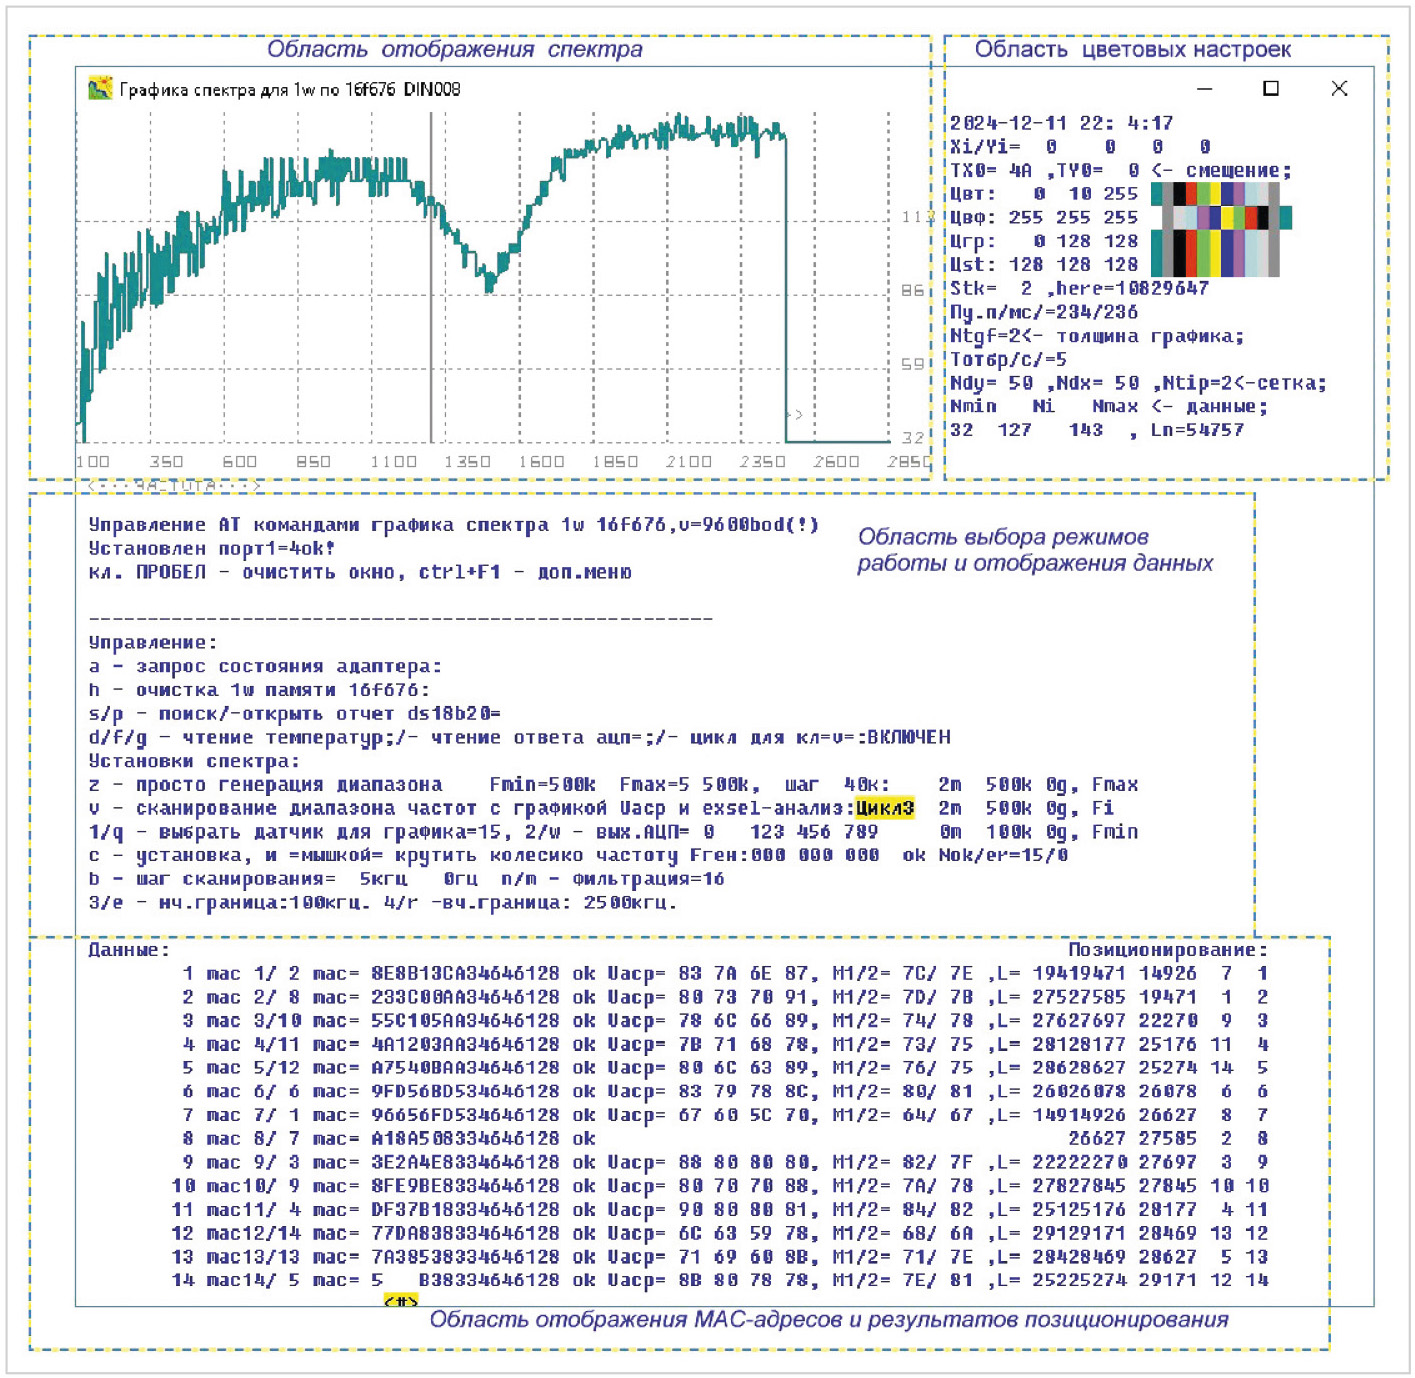Click MAC row 8 'A18A508334646128'
1415x1378 pixels.
click(465, 1138)
